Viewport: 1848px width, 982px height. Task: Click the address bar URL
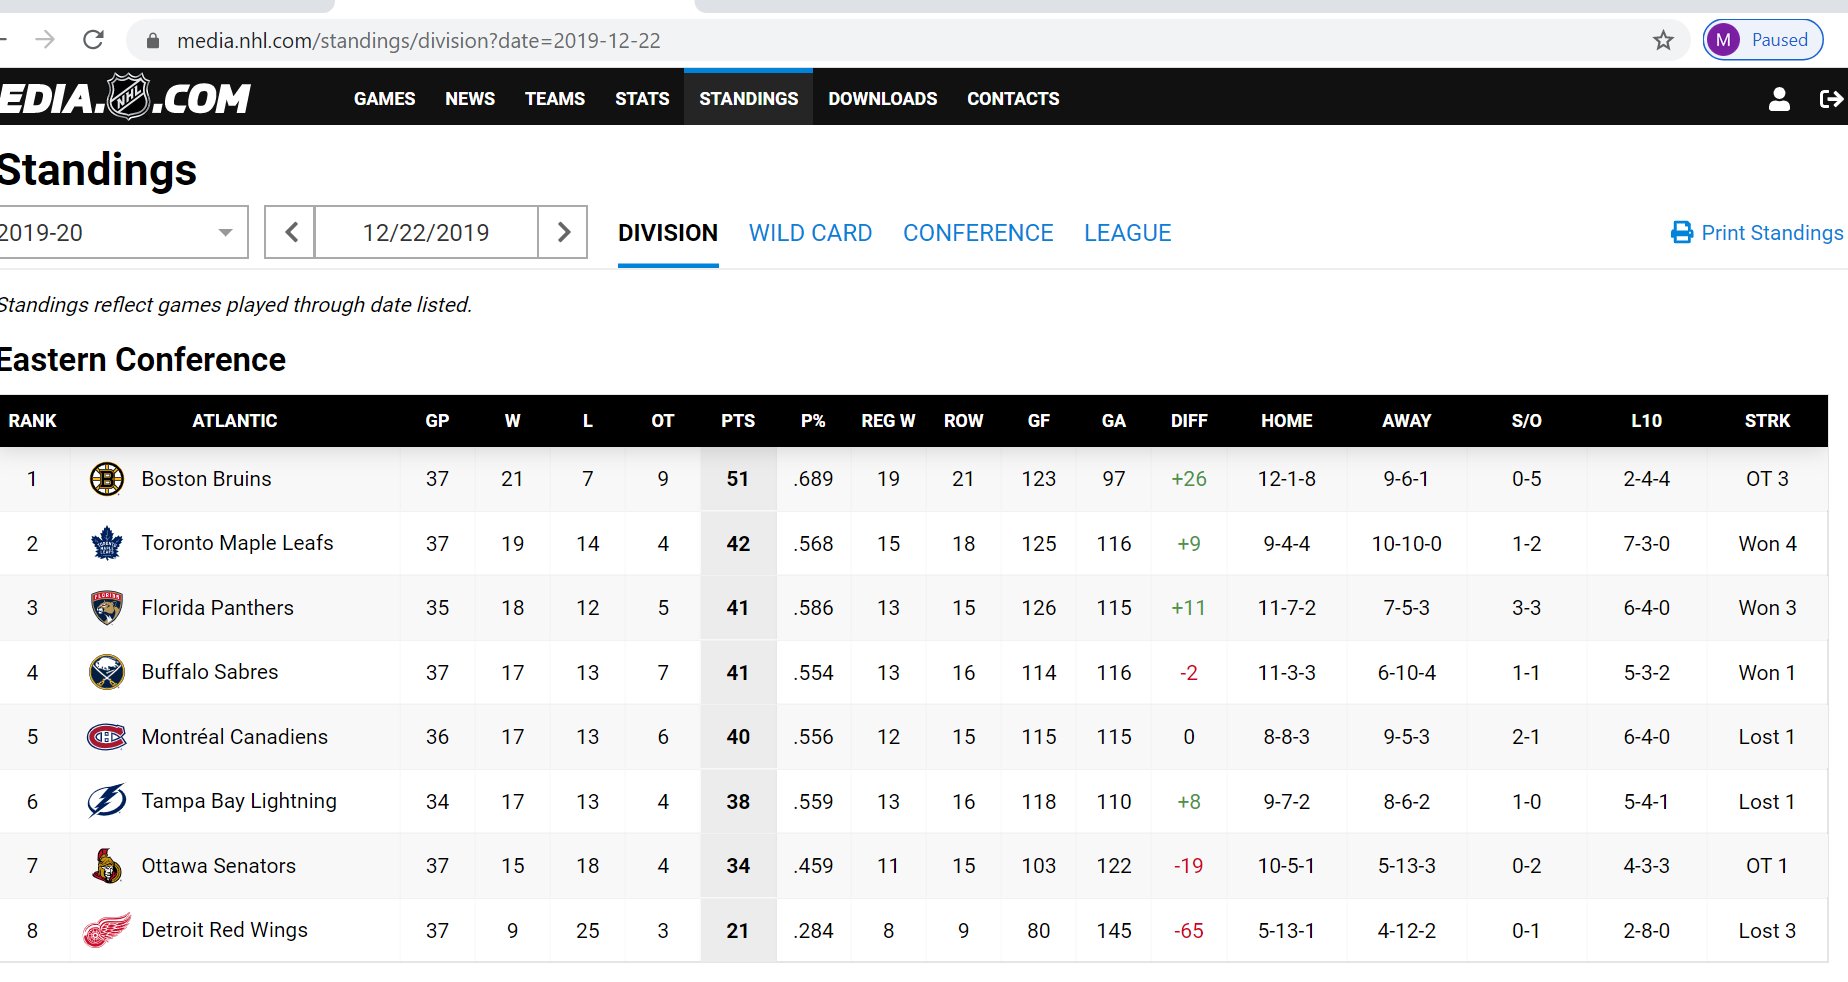coord(419,41)
